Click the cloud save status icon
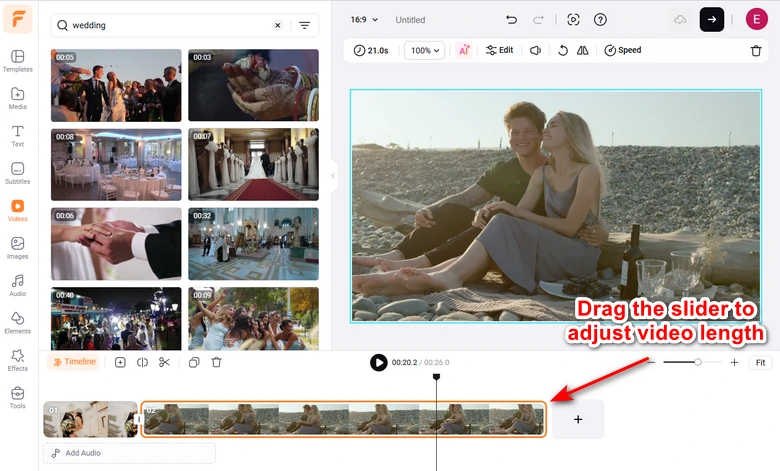Image resolution: width=780 pixels, height=471 pixels. pos(680,20)
